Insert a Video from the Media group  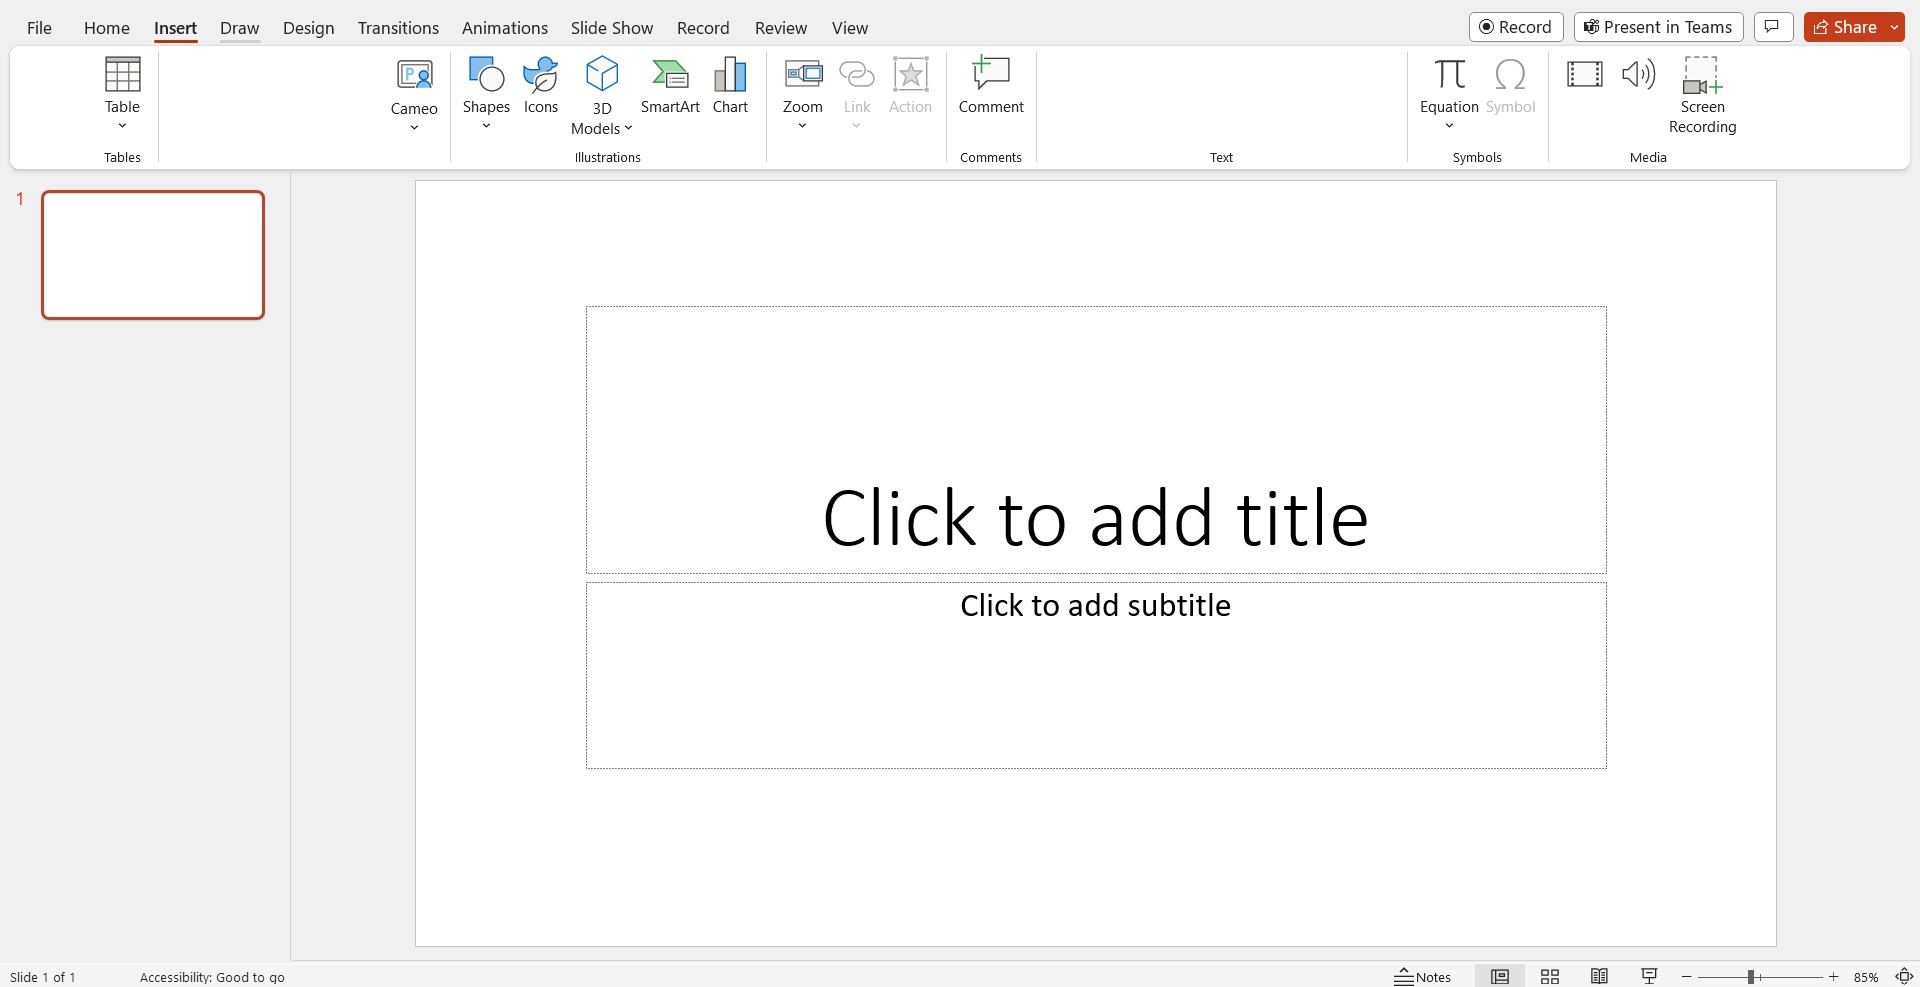coord(1585,74)
